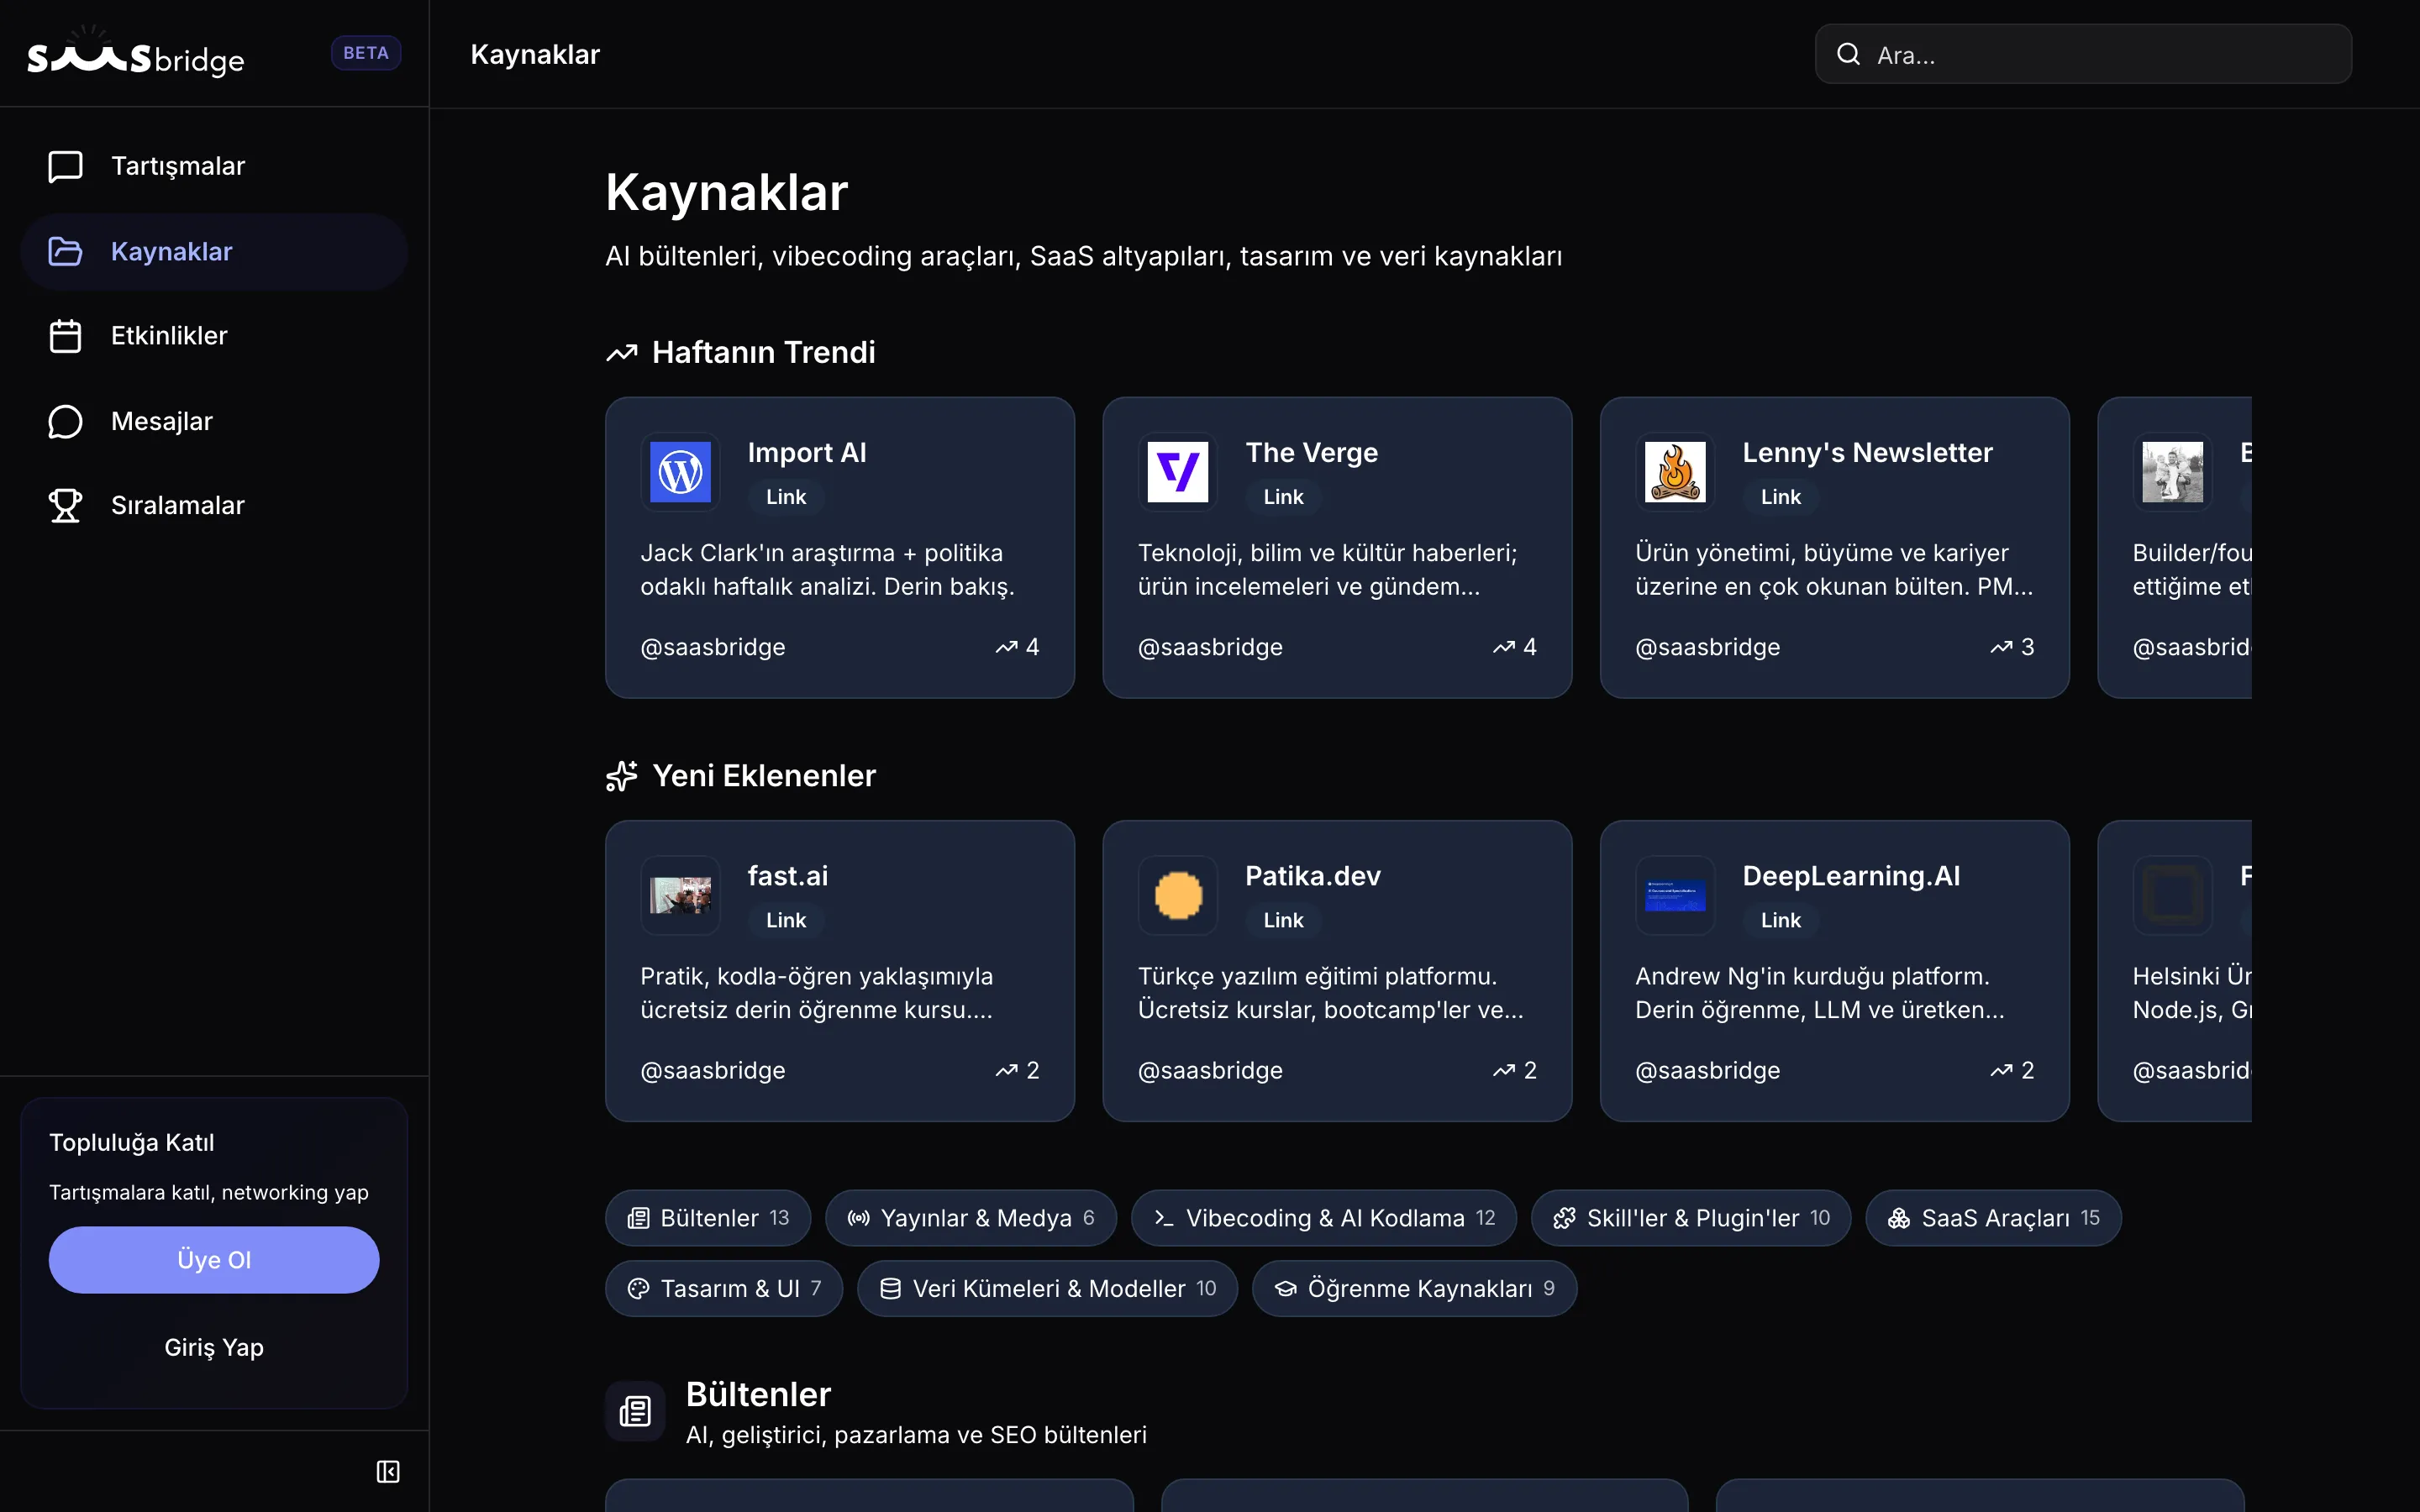Screen dimensions: 2420x1512
Task: Click Lenny's Newsletter campfire logo
Action: [1675, 472]
